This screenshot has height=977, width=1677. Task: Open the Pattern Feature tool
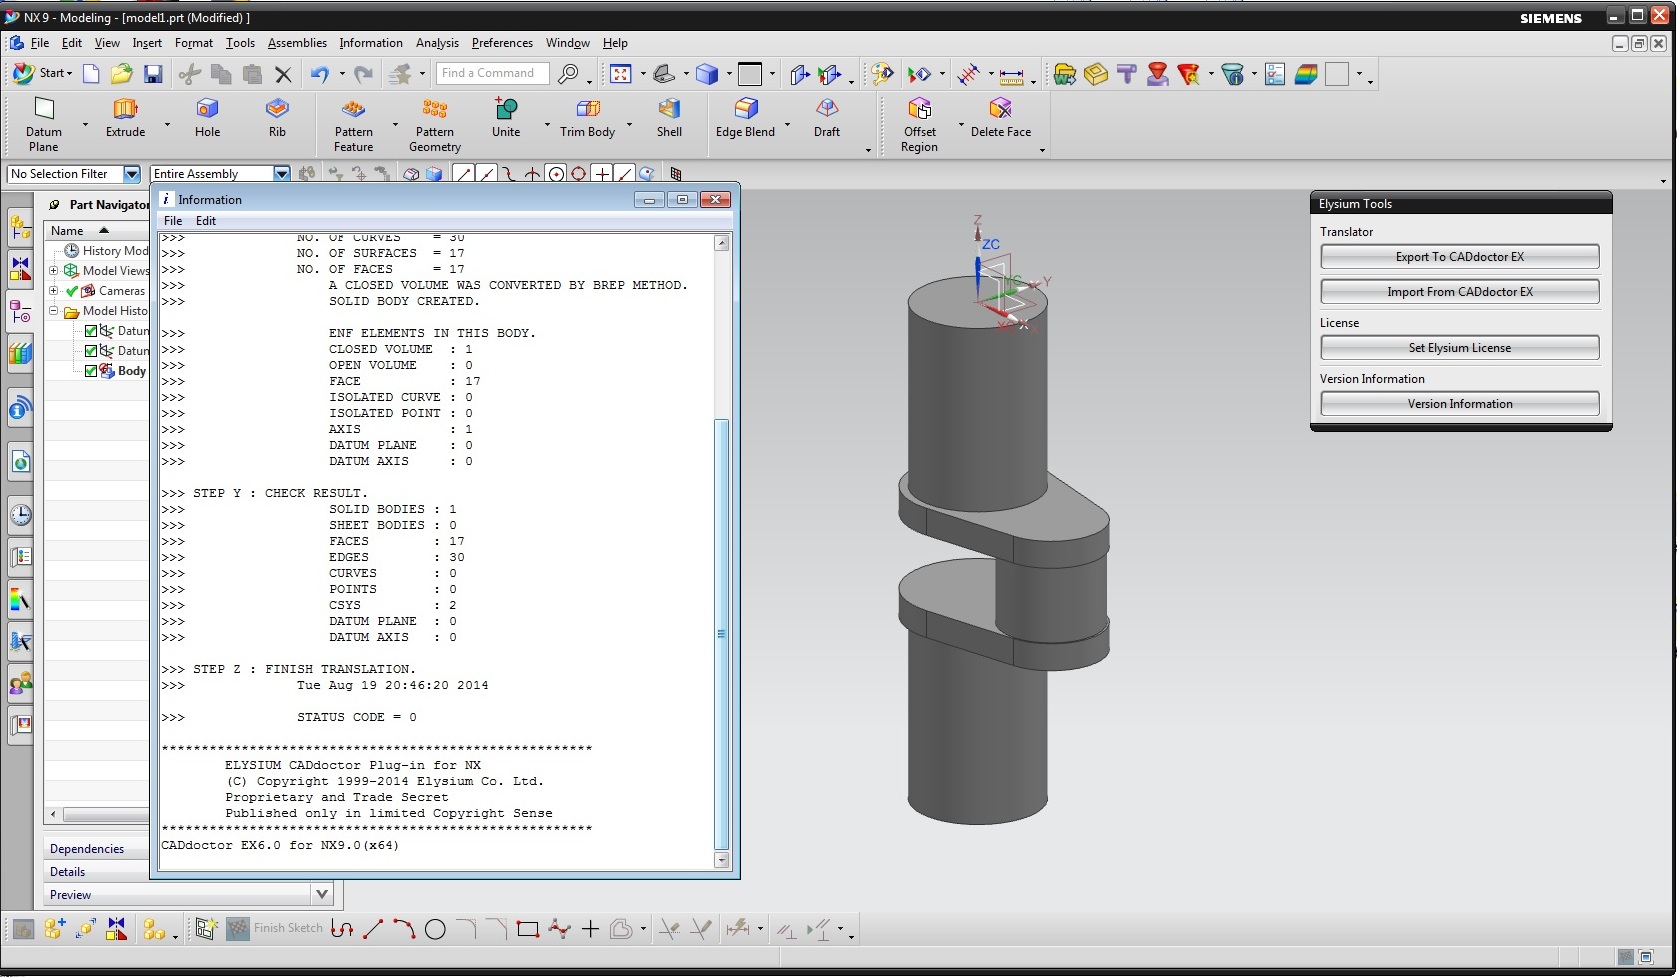pos(353,124)
